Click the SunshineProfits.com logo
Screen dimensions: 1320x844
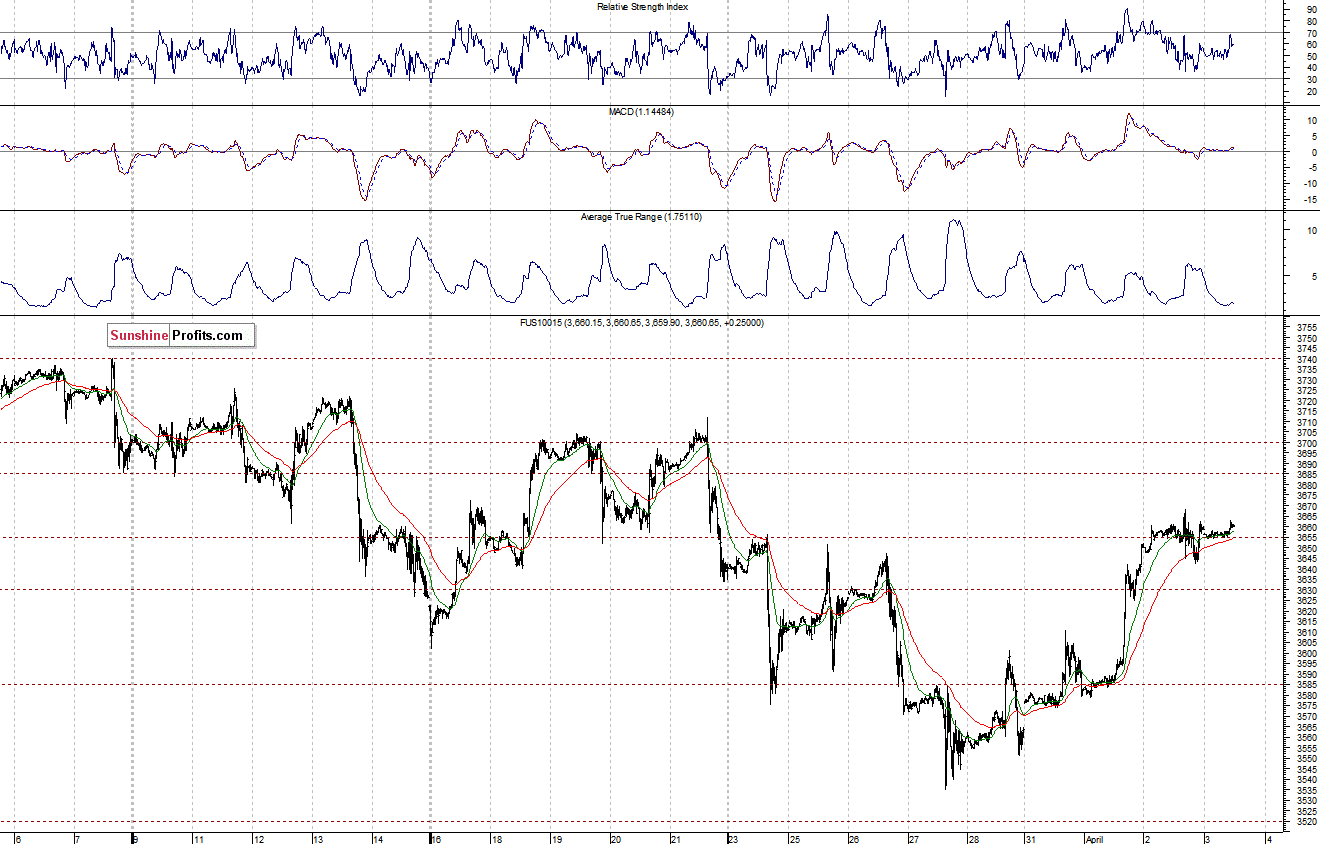[x=181, y=335]
